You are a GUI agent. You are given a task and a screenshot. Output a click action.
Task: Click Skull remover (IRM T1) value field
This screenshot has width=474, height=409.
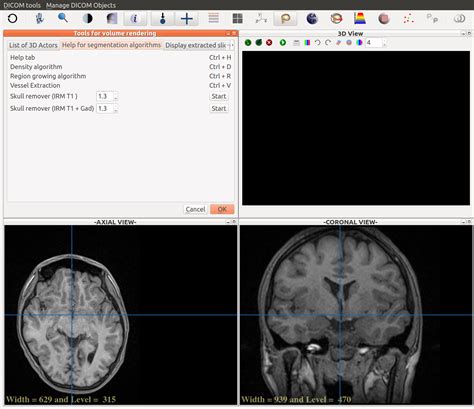click(105, 96)
